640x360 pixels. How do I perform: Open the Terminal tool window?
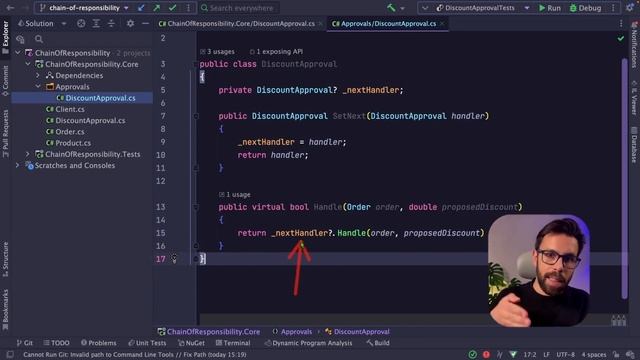(233, 343)
